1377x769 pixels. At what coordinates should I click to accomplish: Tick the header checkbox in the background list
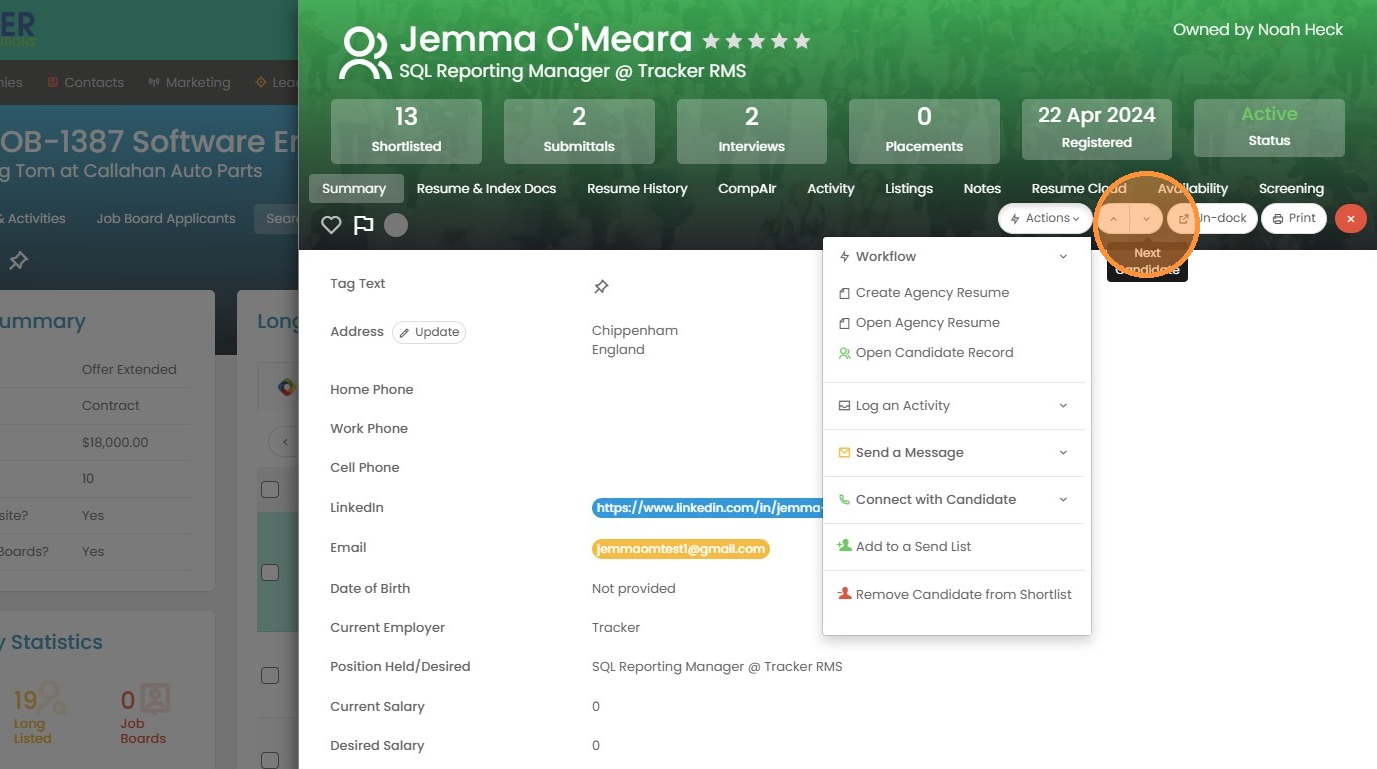pyautogui.click(x=270, y=490)
